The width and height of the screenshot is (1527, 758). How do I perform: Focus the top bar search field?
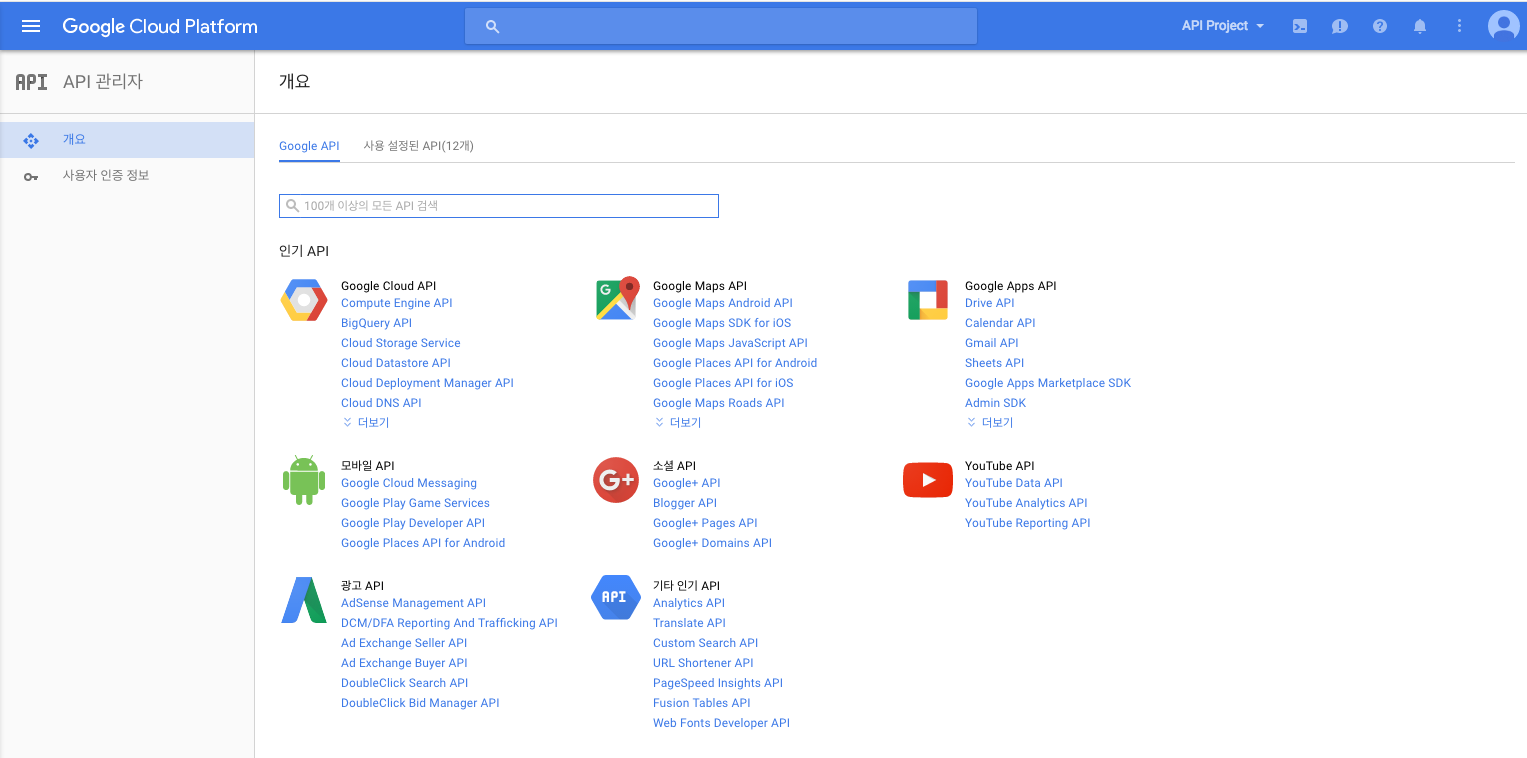721,26
